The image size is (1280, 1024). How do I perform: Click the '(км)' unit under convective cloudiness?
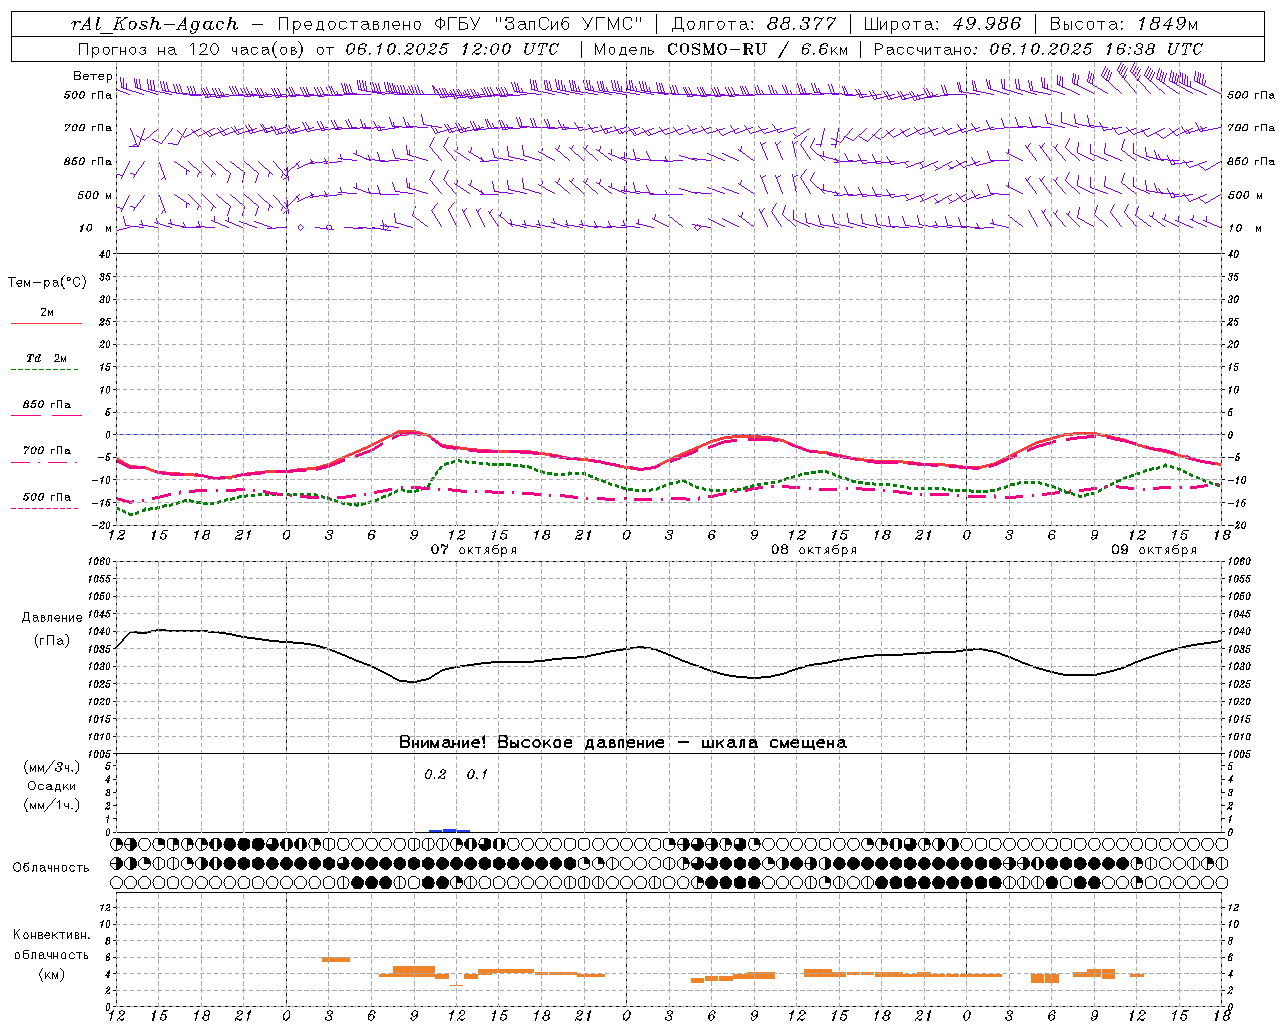pos(51,974)
